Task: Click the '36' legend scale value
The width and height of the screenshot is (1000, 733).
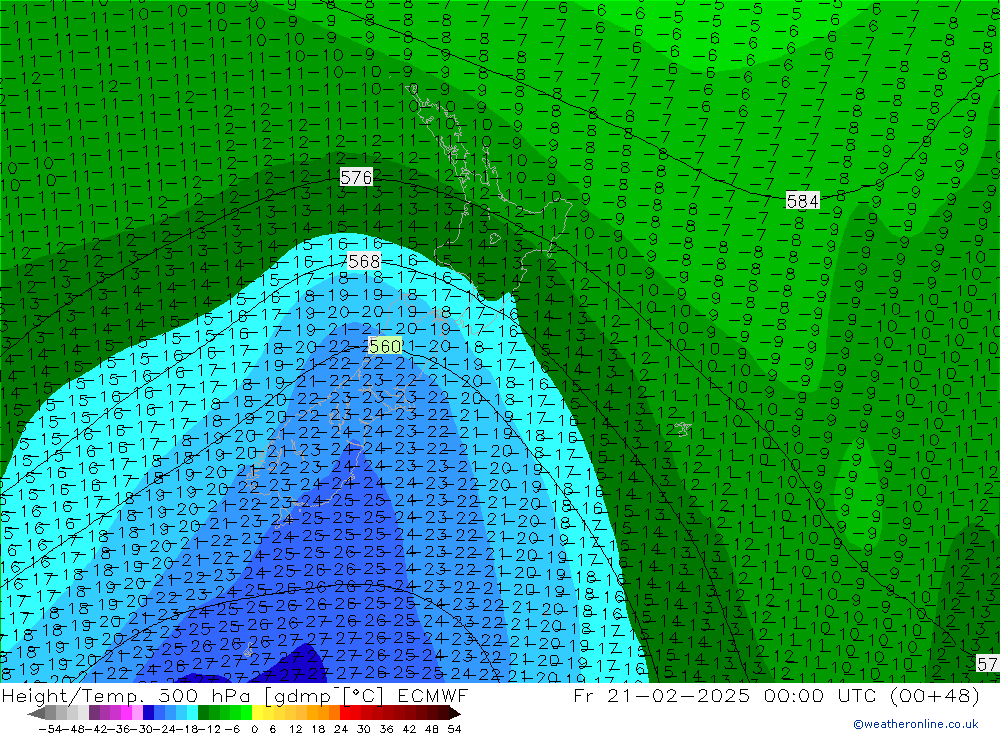Action: click(386, 729)
